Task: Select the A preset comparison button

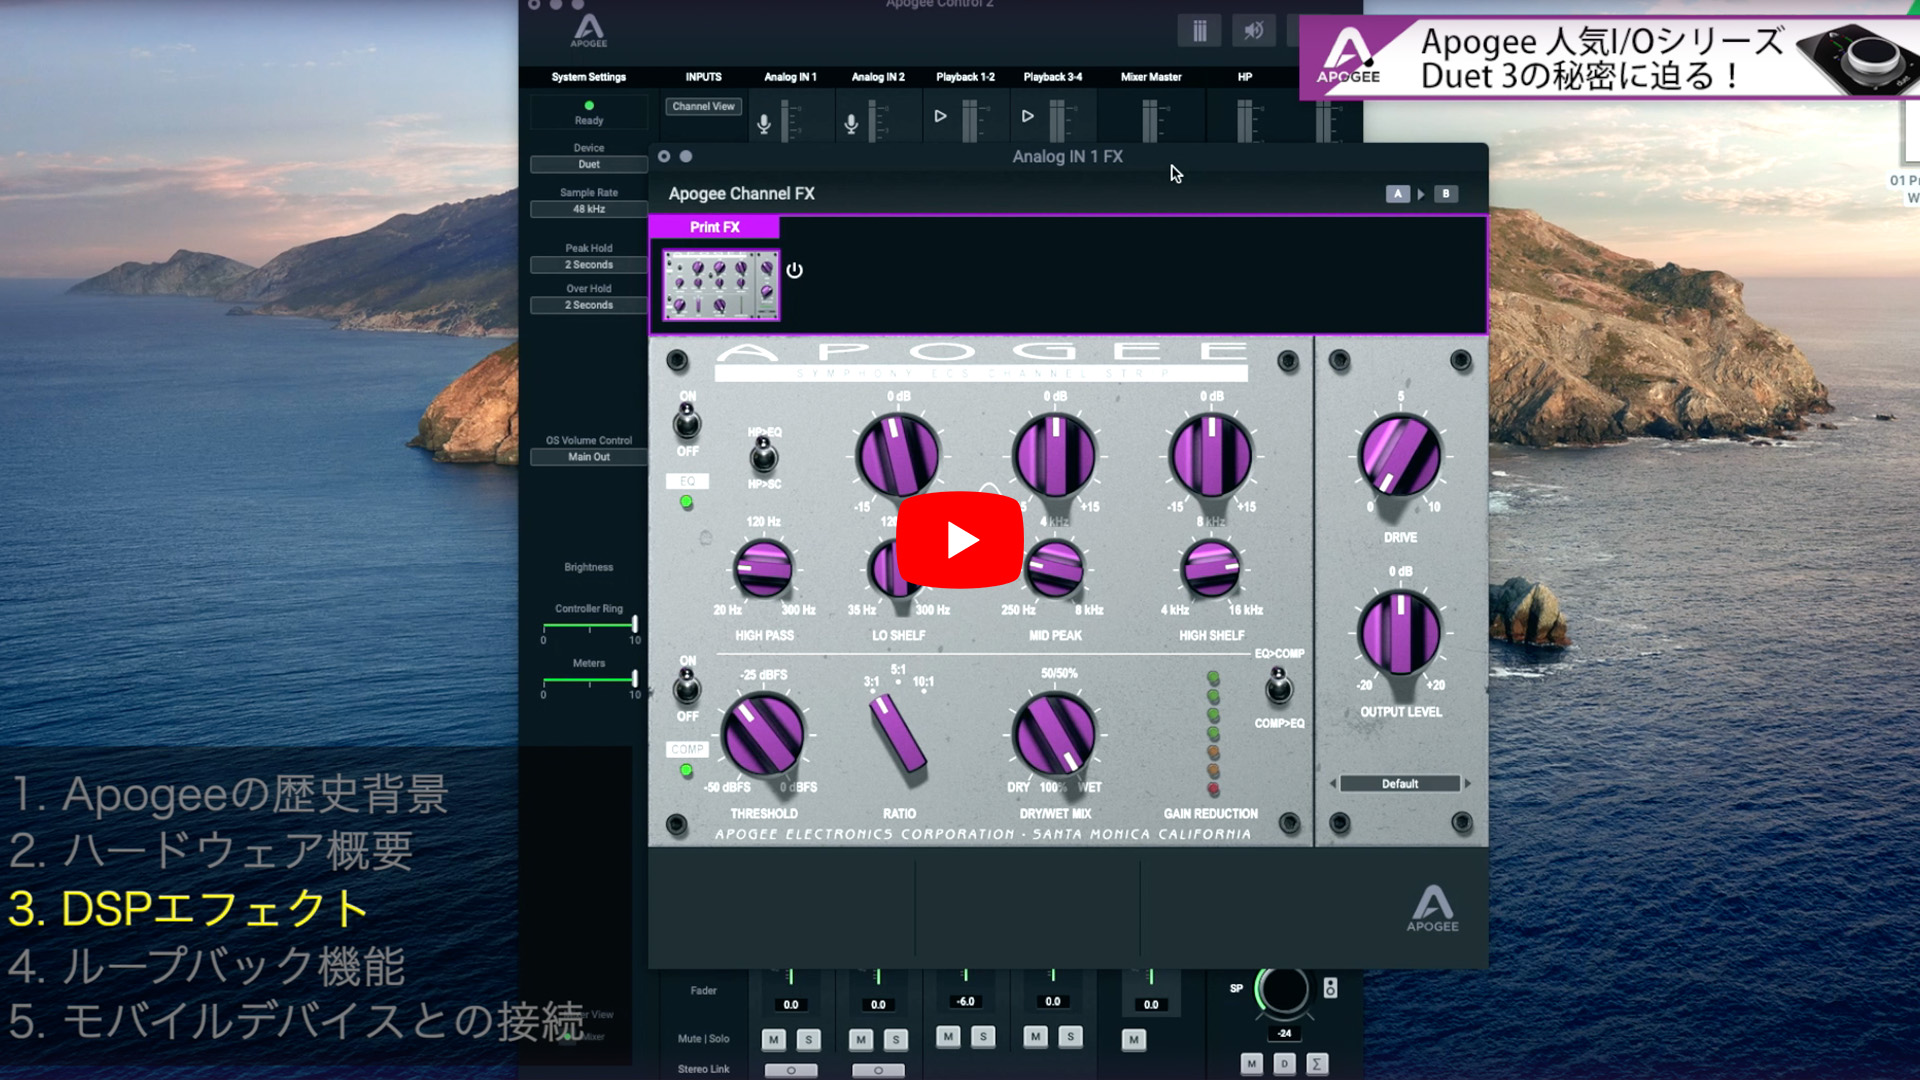Action: point(1398,194)
